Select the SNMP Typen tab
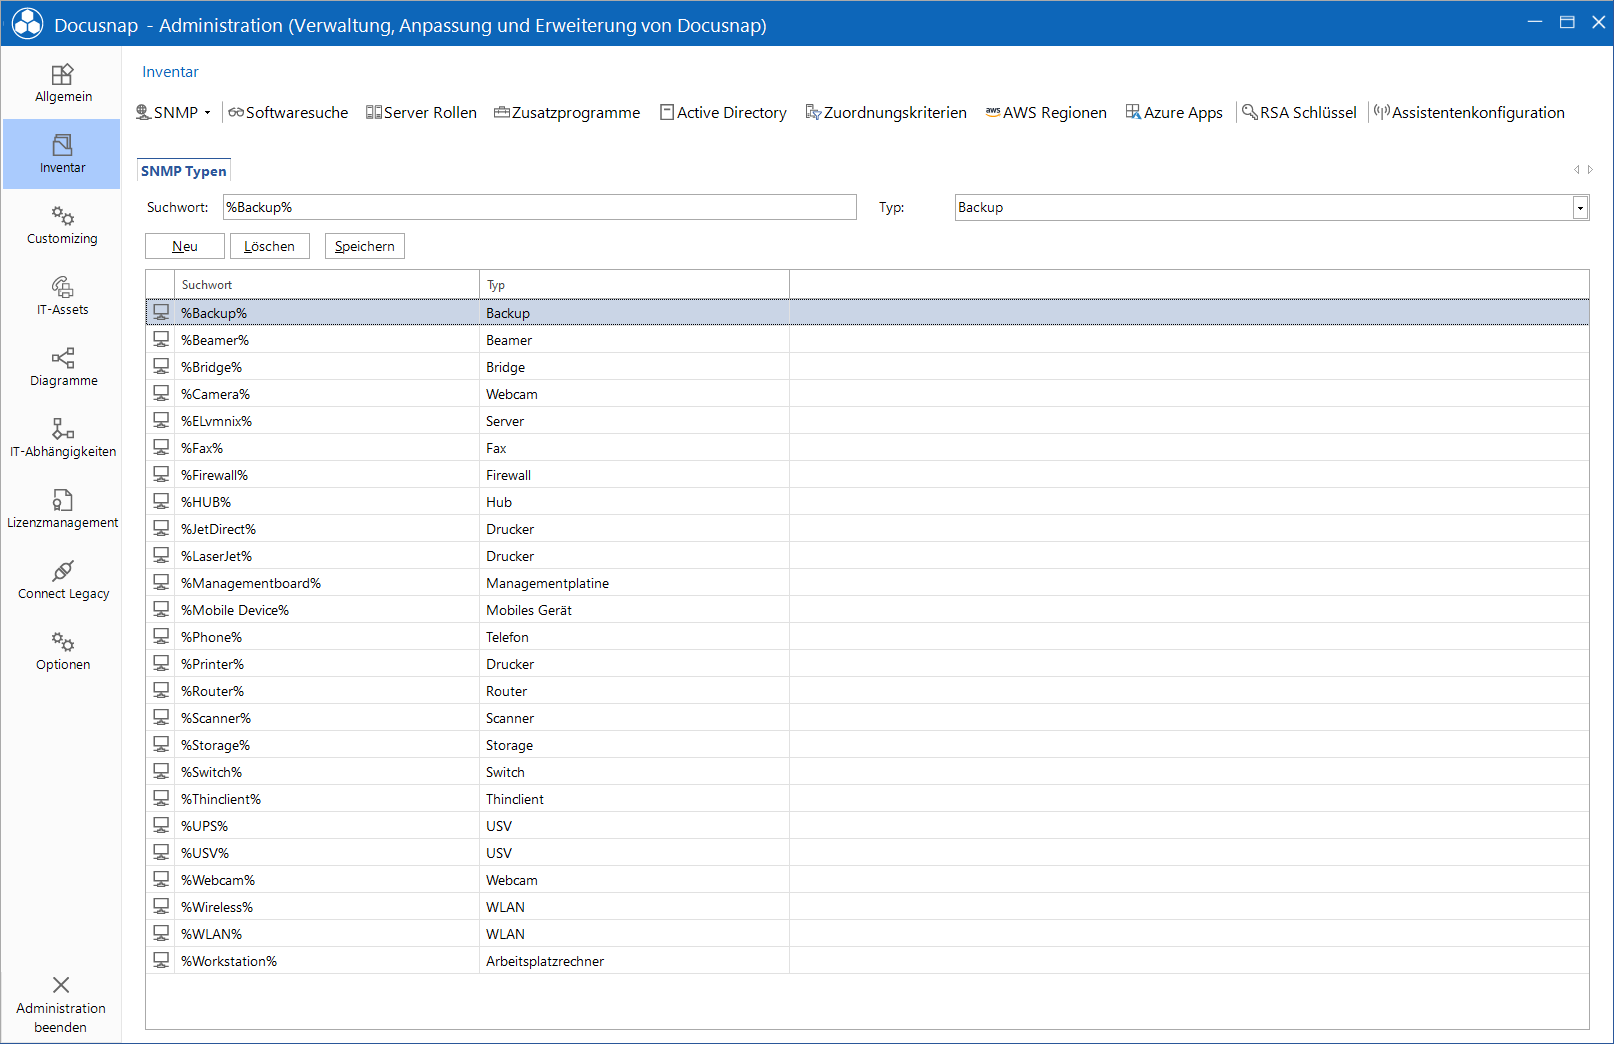Viewport: 1614px width, 1044px height. click(x=183, y=171)
